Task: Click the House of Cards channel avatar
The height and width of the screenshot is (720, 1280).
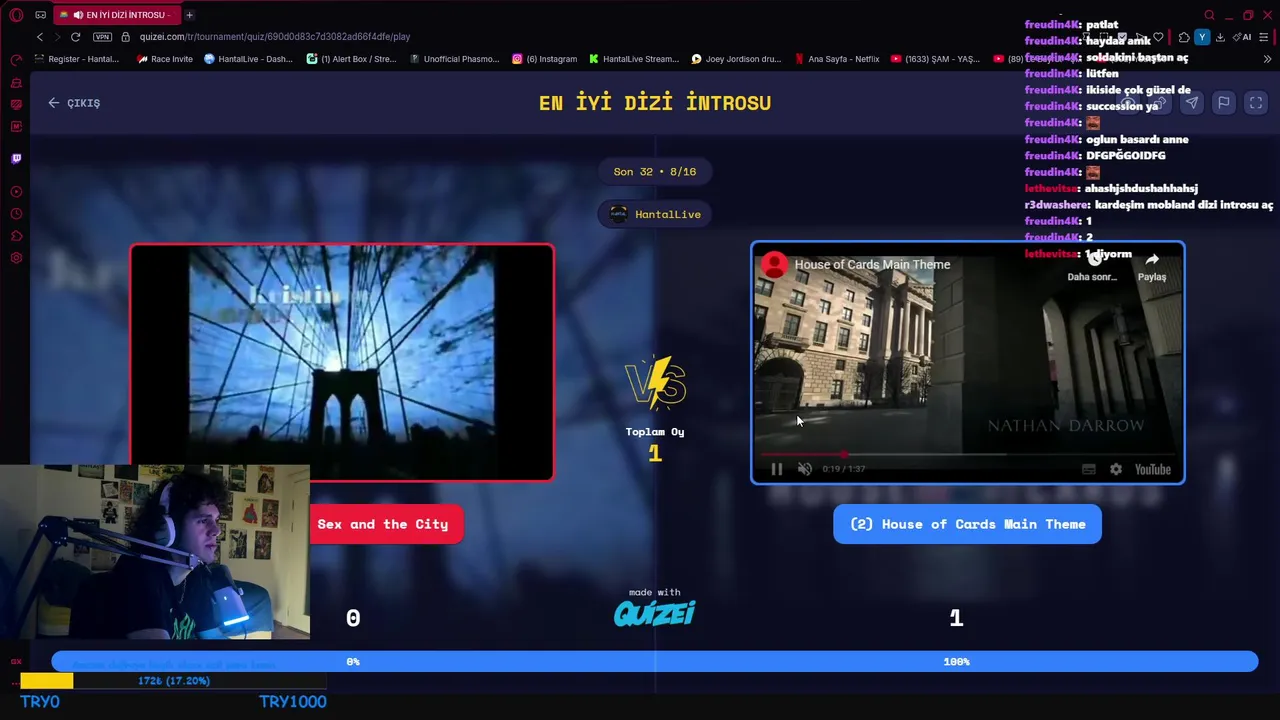Action: 774,264
